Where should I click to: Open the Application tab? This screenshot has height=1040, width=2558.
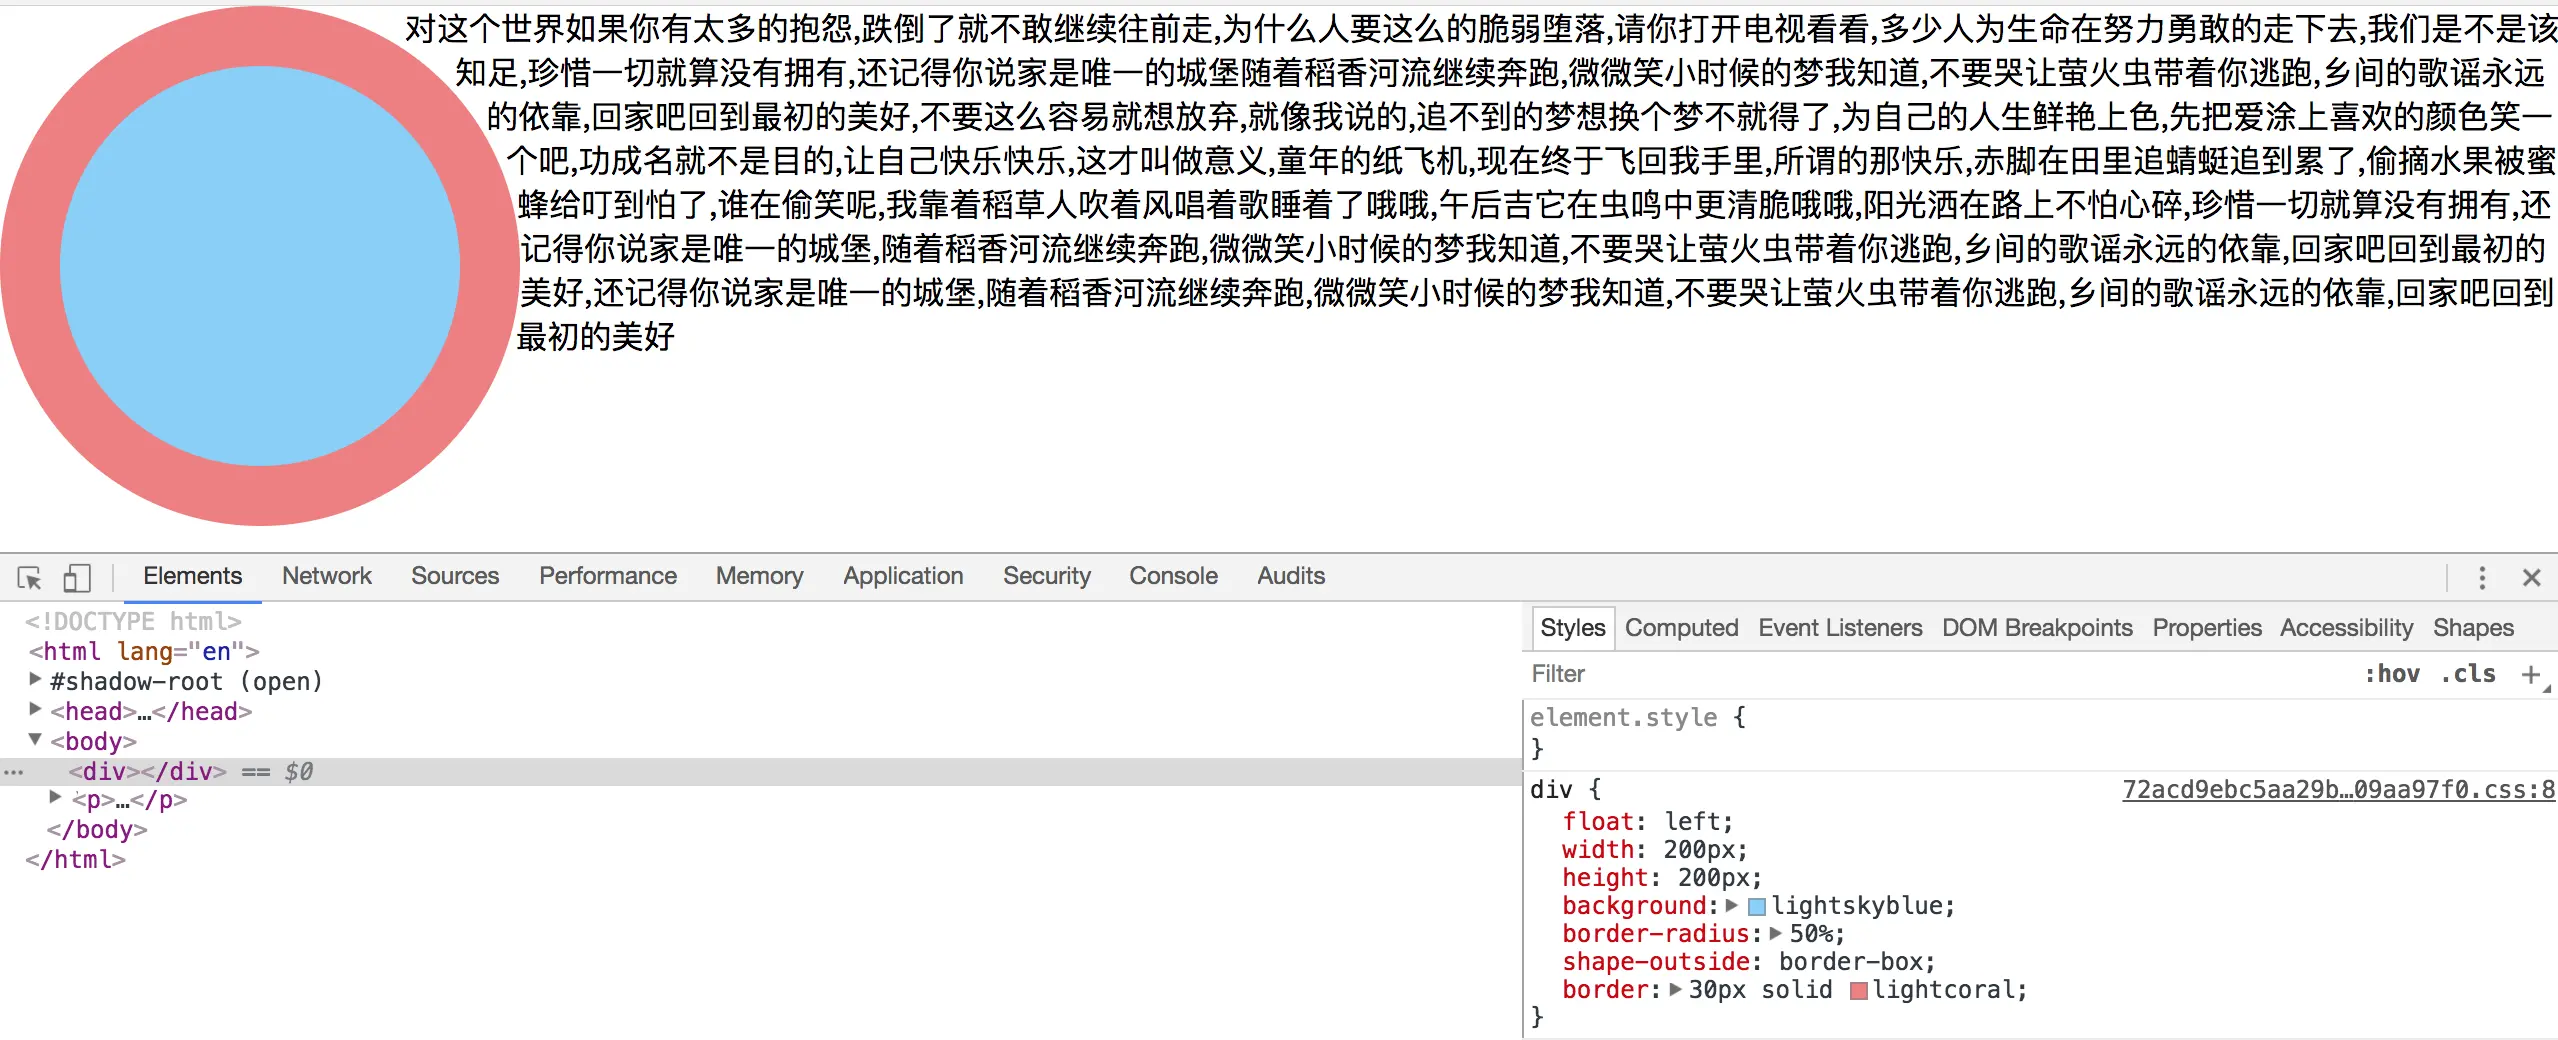[x=903, y=576]
